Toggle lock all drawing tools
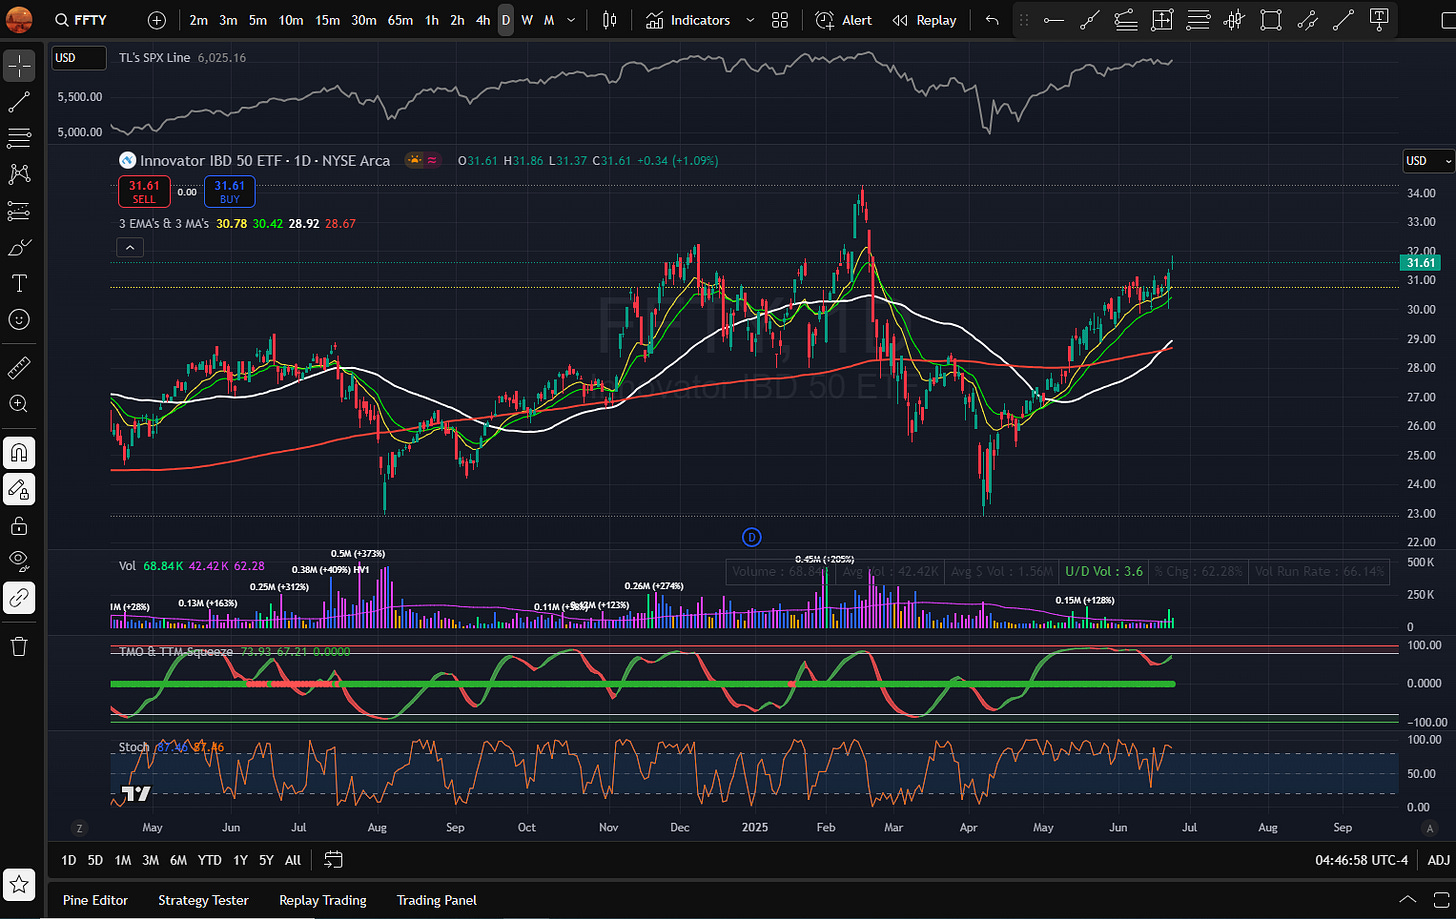This screenshot has height=919, width=1456. point(19,526)
